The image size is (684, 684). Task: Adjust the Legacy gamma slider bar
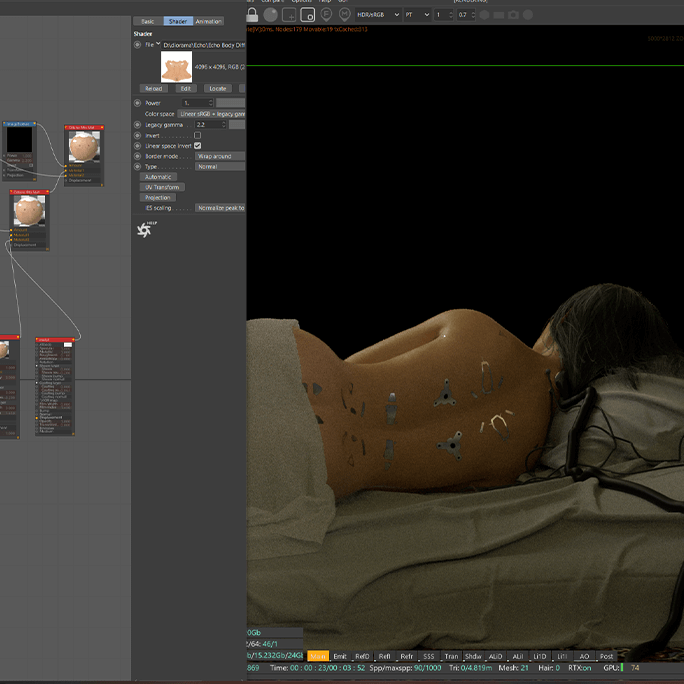pyautogui.click(x=237, y=125)
